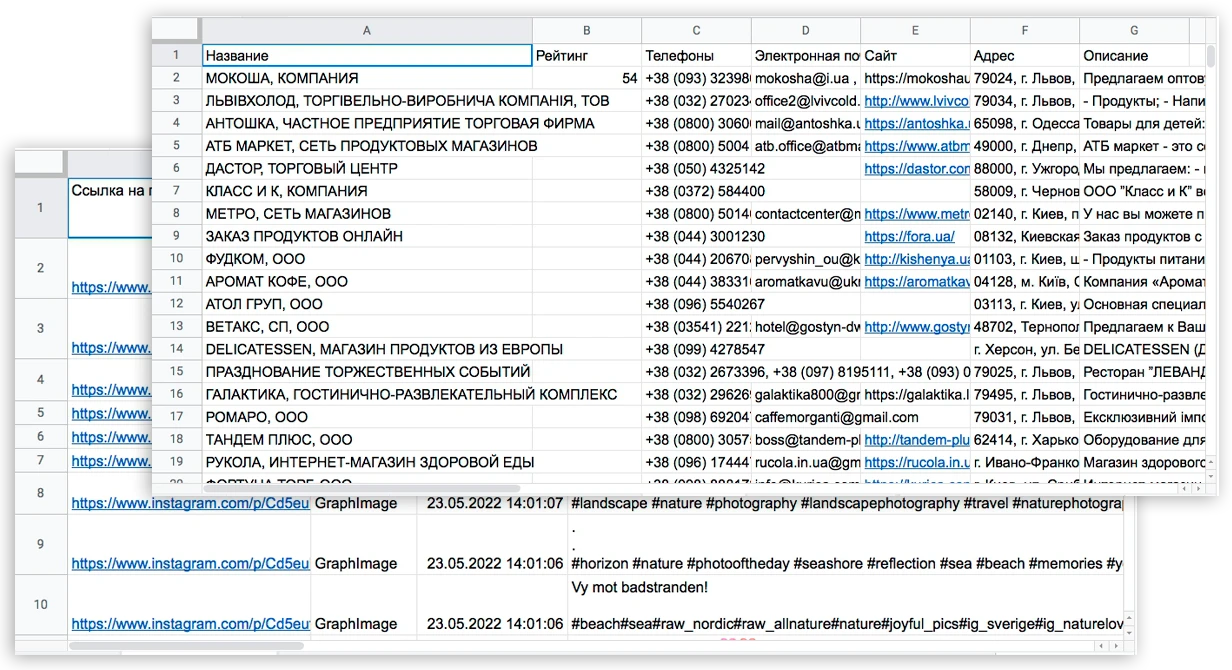Click scroll left arrow in front spreadsheet

1185,489
